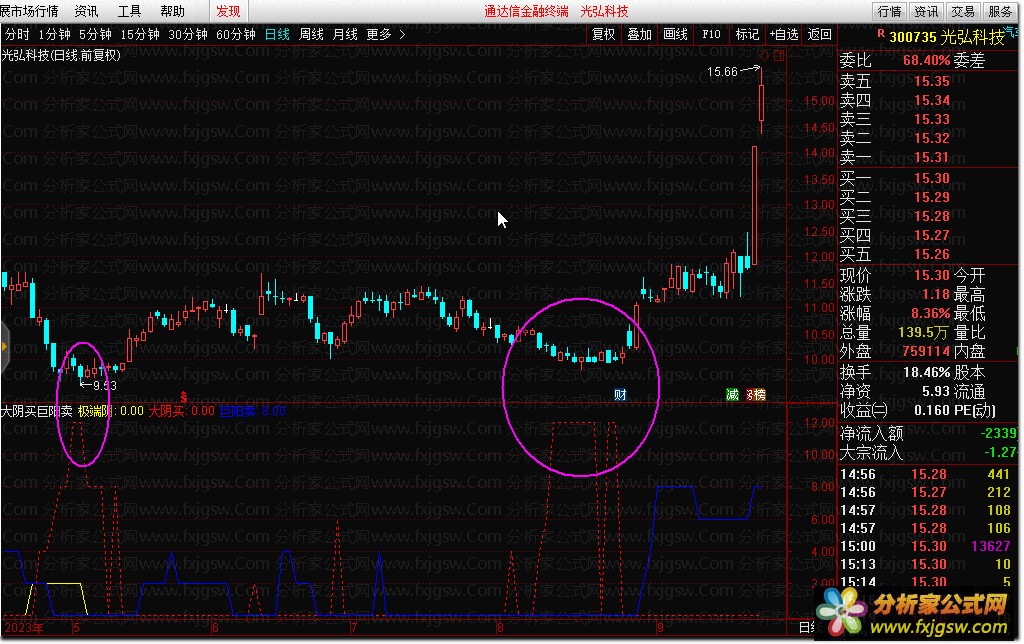Click the 行情 button at top right
This screenshot has height=644, width=1024.
889,11
